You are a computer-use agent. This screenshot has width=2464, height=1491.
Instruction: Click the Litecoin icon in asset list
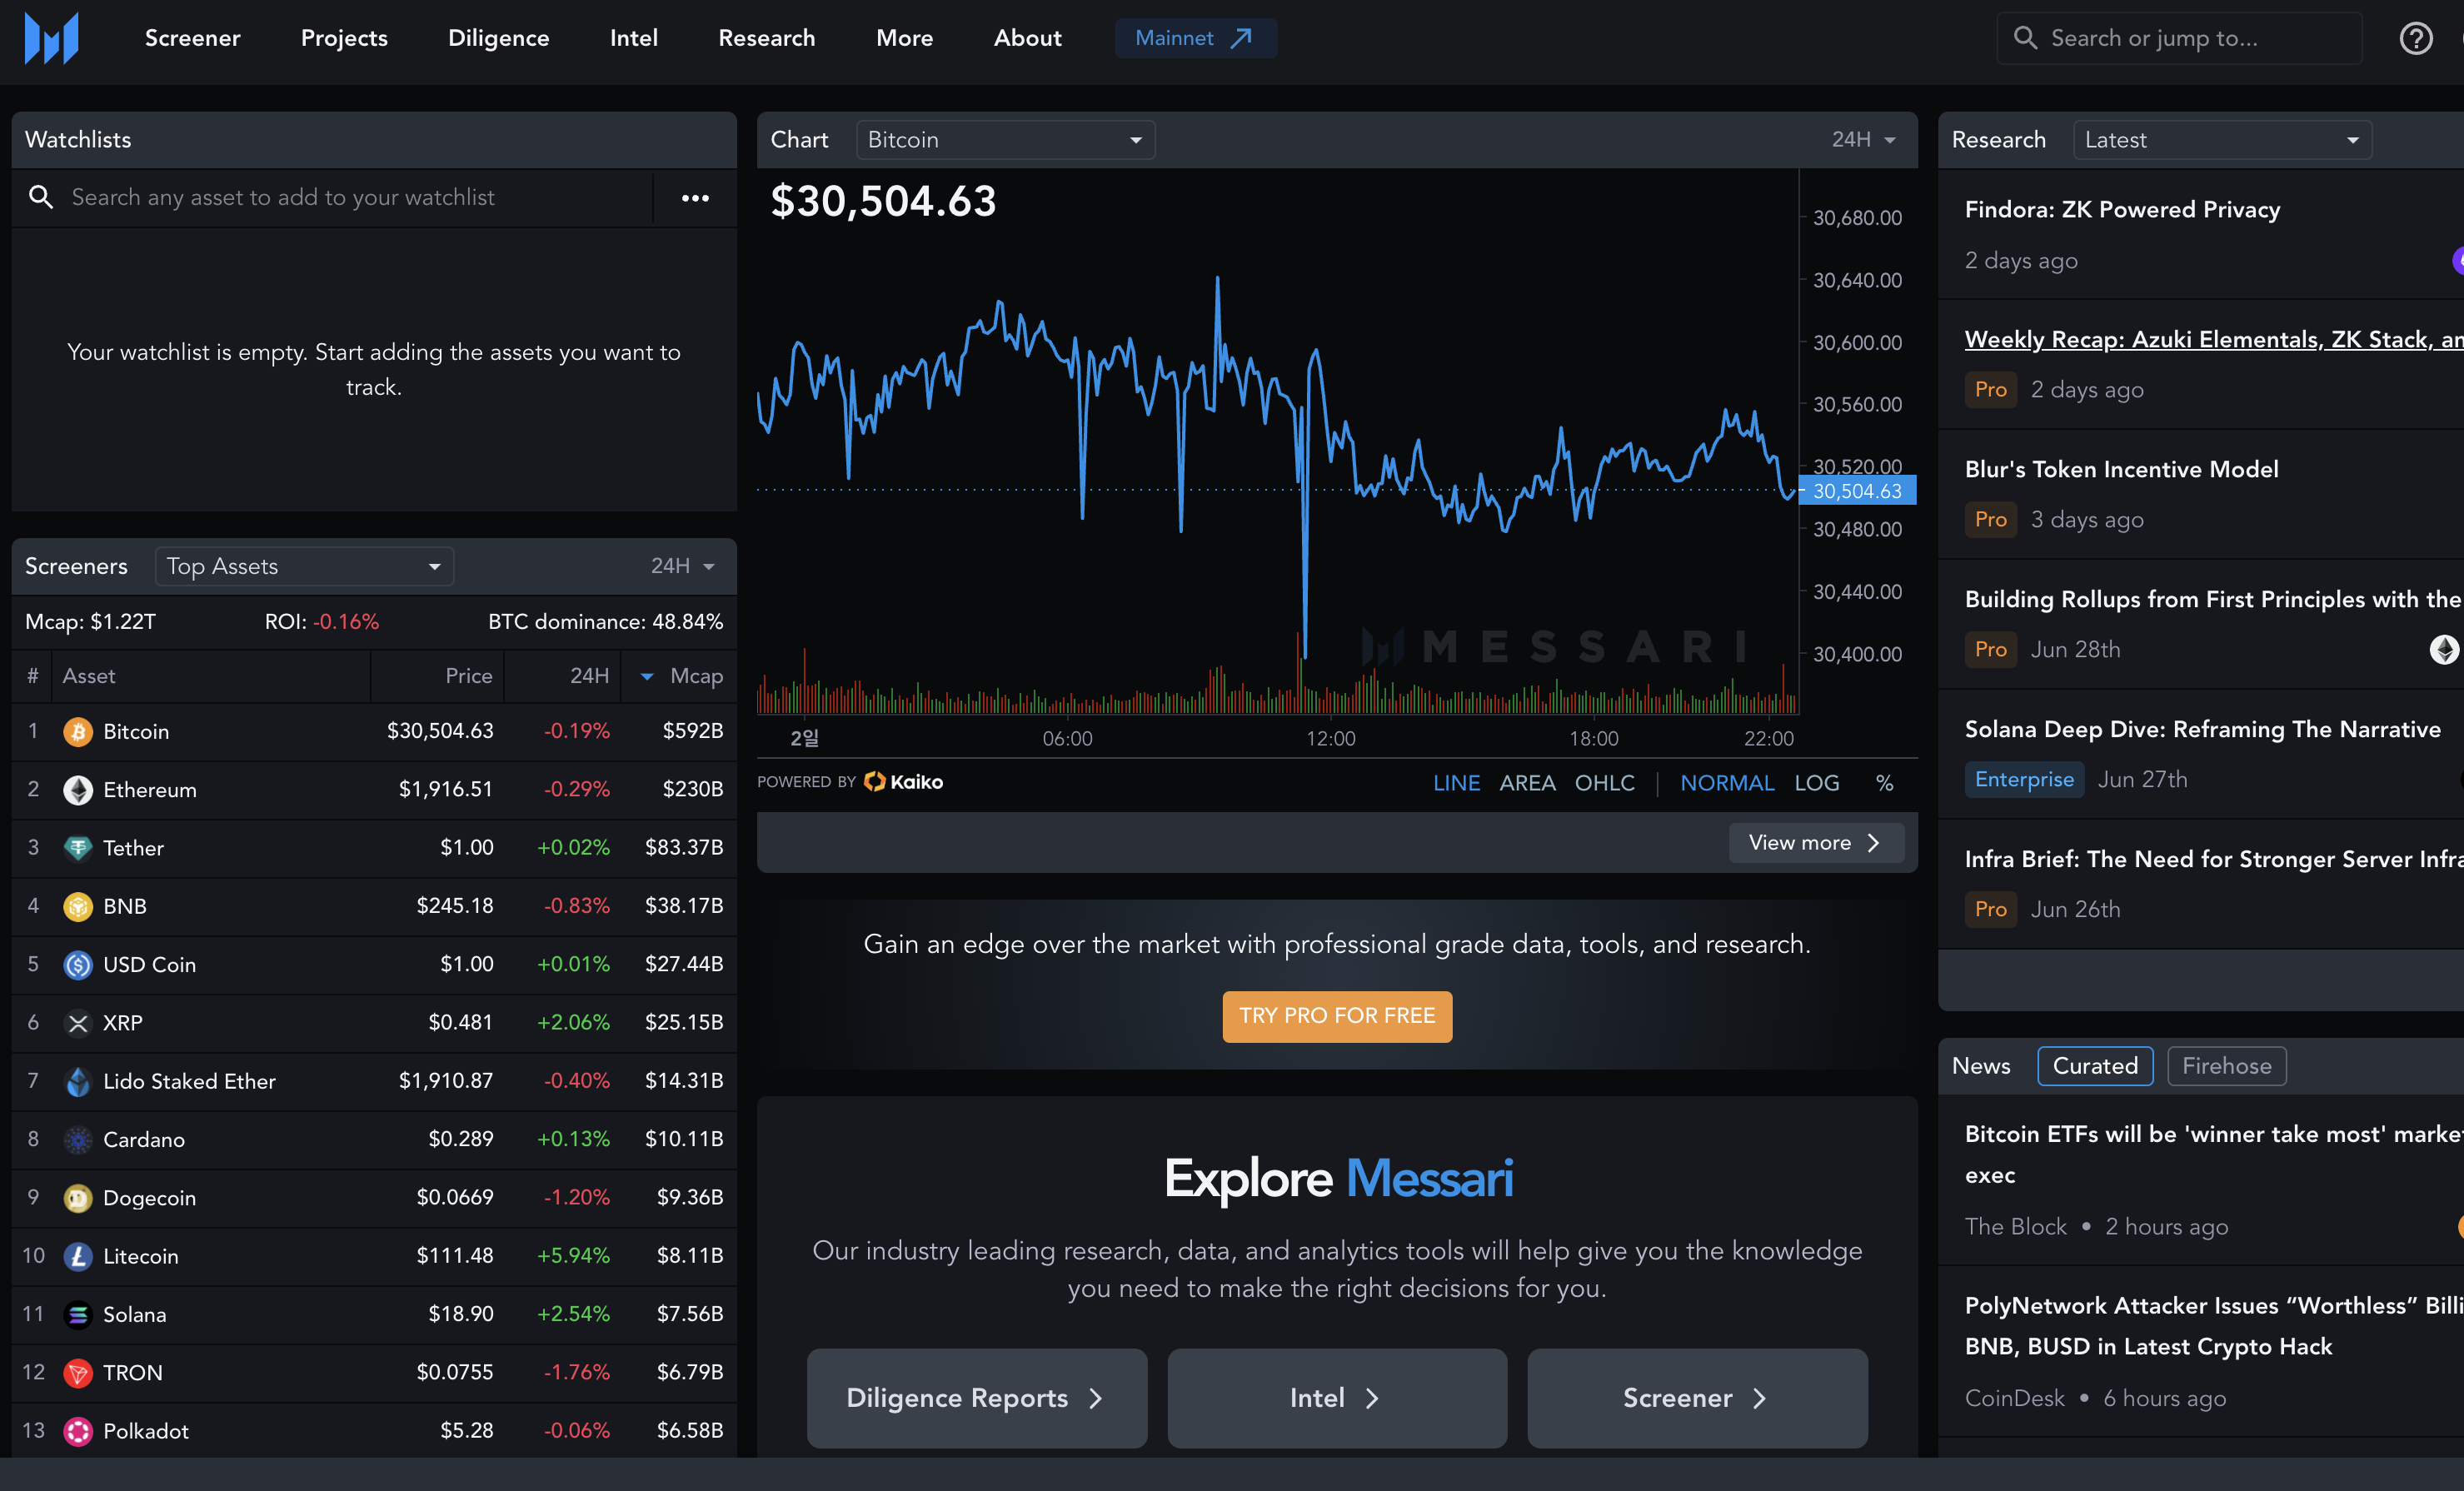pos(78,1256)
